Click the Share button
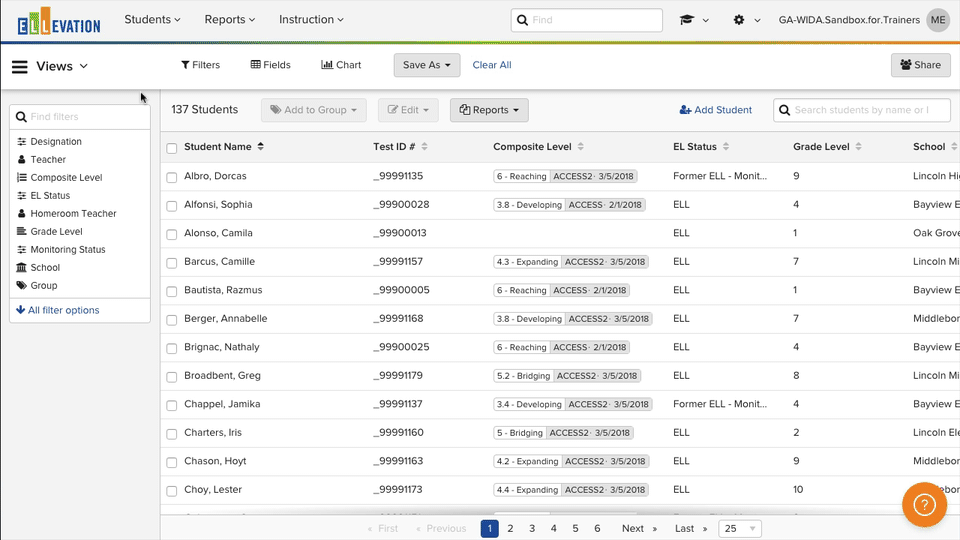 tap(920, 65)
